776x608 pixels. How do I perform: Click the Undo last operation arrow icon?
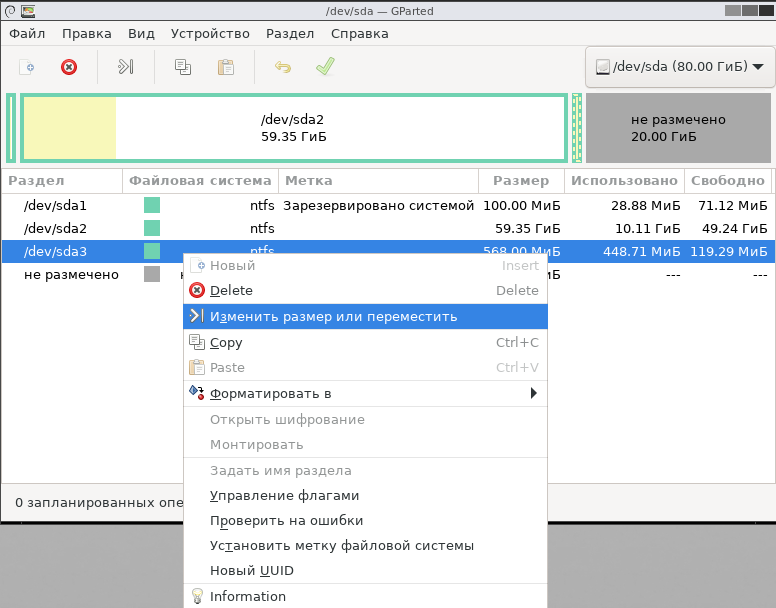(283, 67)
